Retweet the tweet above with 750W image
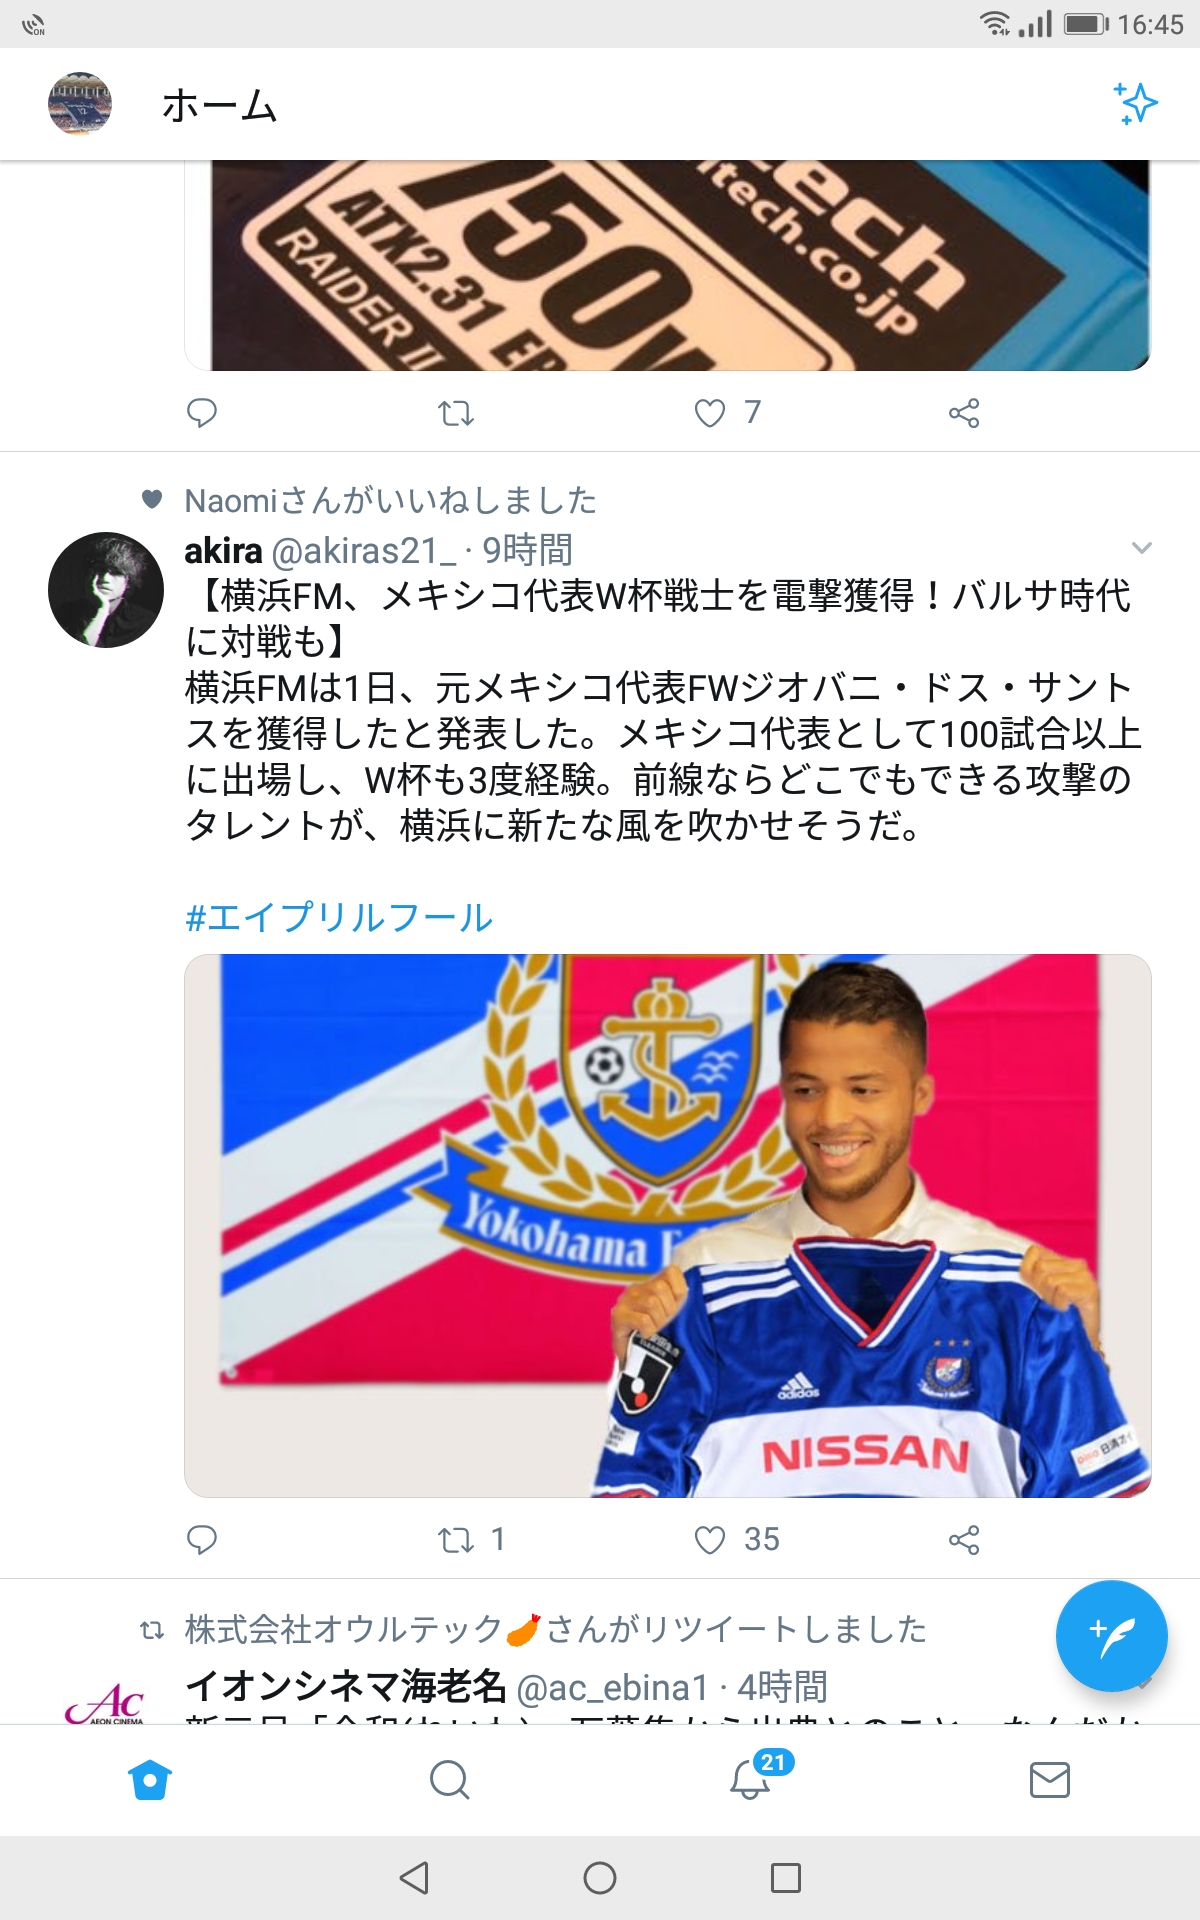 pyautogui.click(x=456, y=413)
